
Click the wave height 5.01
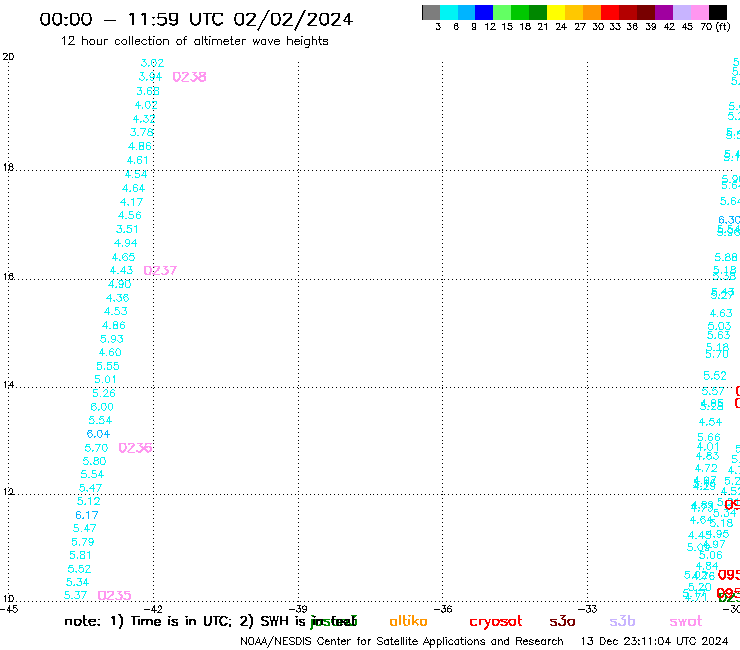tap(105, 380)
